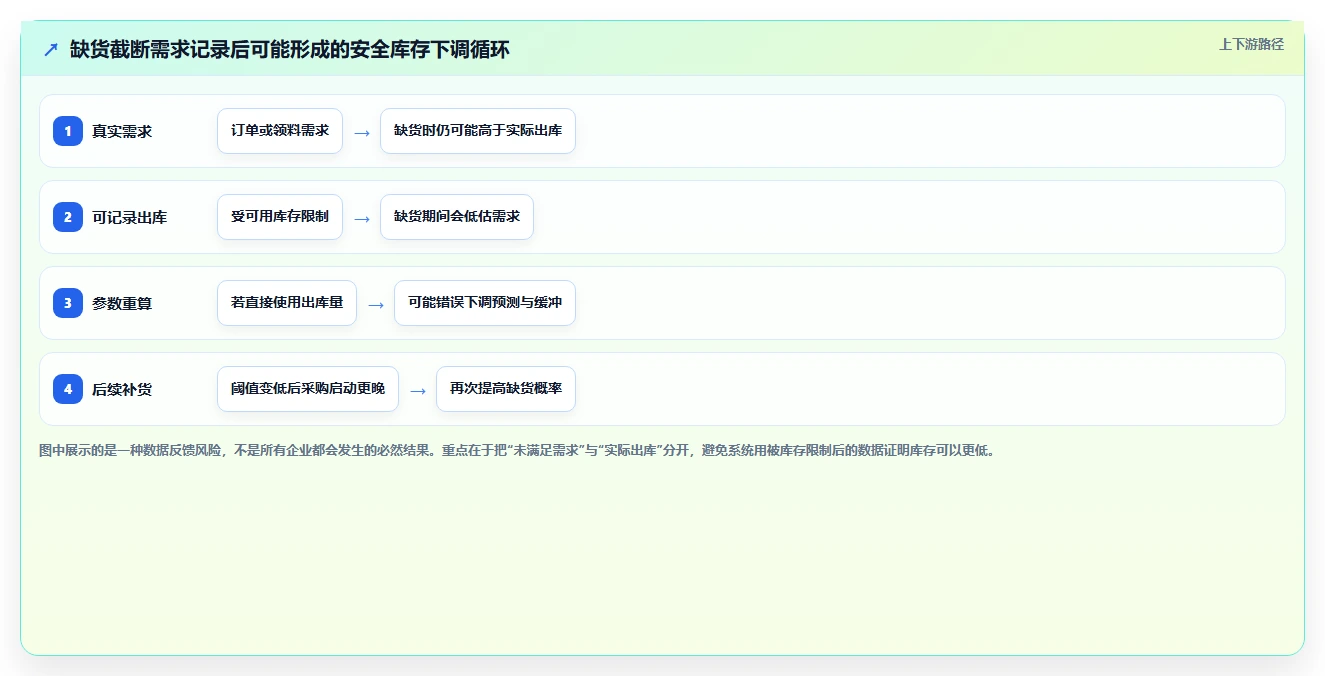Click the arrow icon beside the title
This screenshot has width=1325, height=676.
tap(51, 49)
